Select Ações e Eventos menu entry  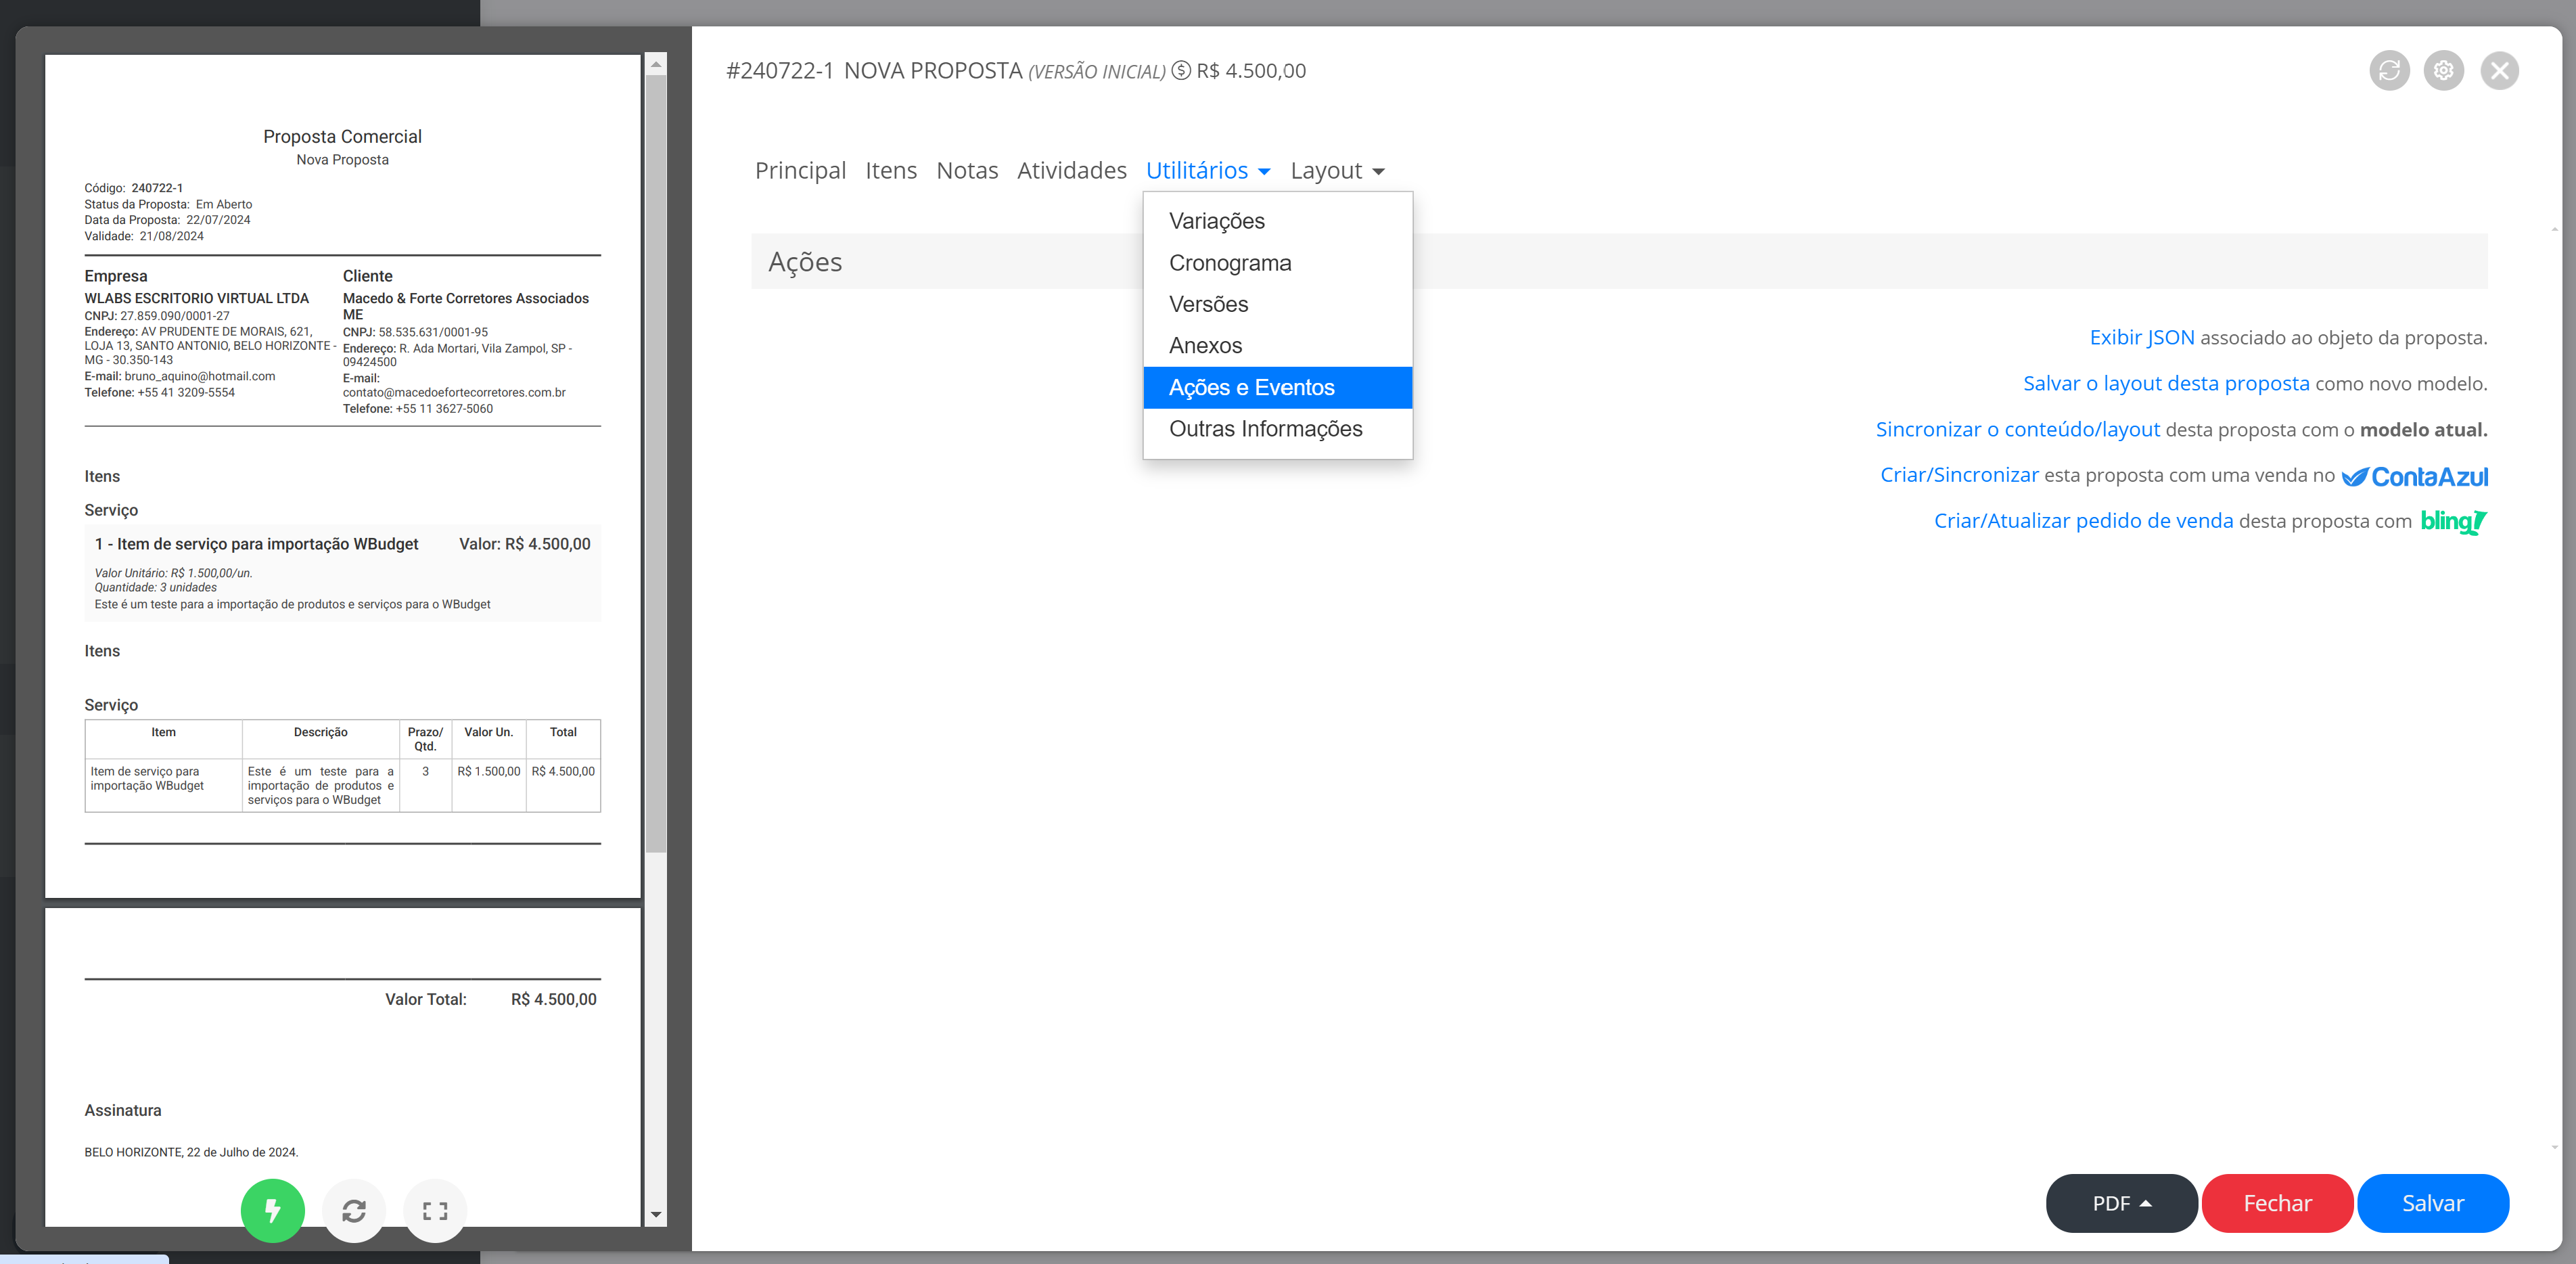1251,388
